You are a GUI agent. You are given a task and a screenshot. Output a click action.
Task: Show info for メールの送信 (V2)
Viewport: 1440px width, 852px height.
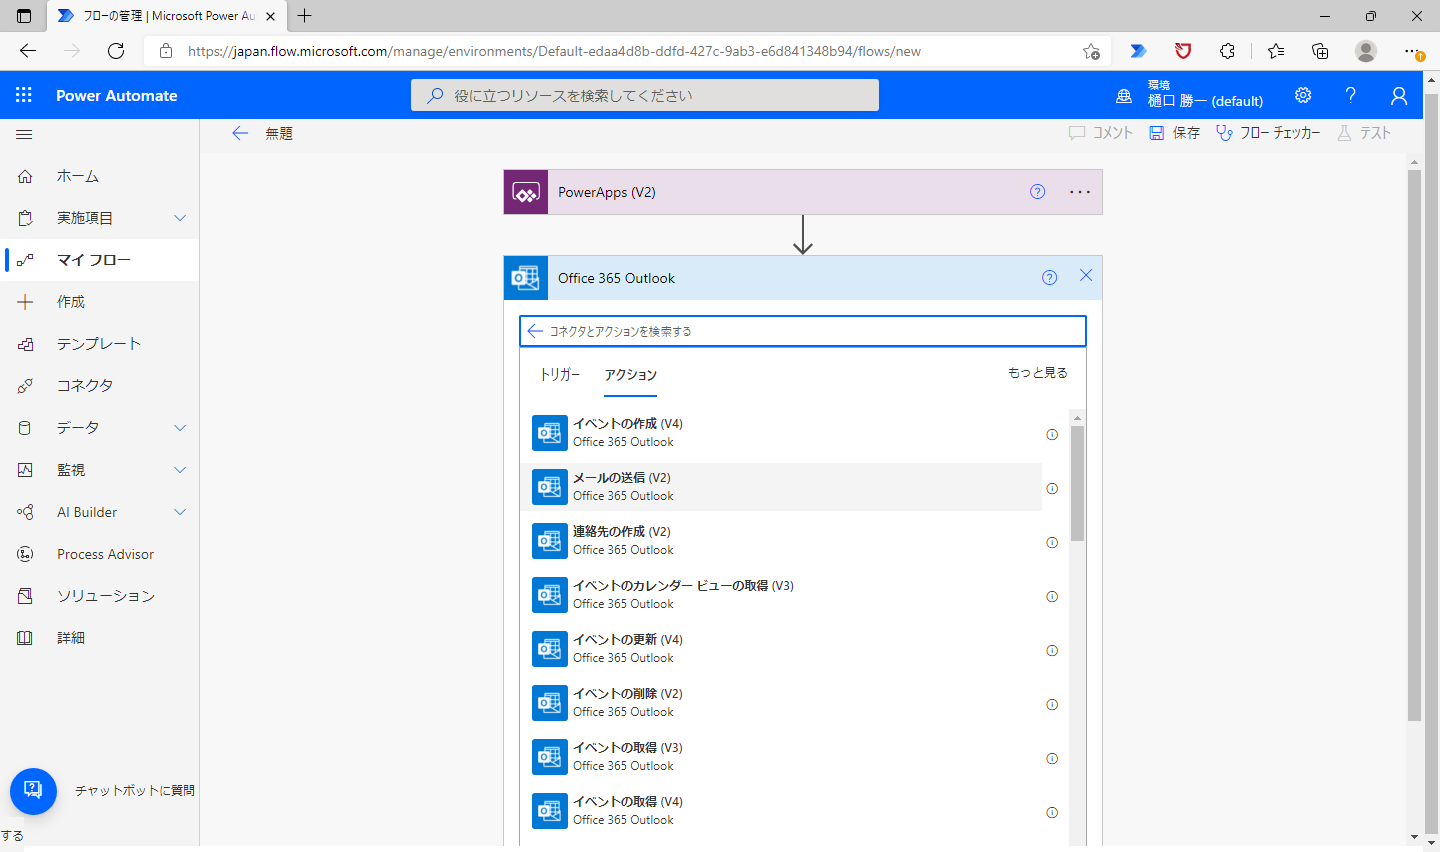coord(1052,489)
